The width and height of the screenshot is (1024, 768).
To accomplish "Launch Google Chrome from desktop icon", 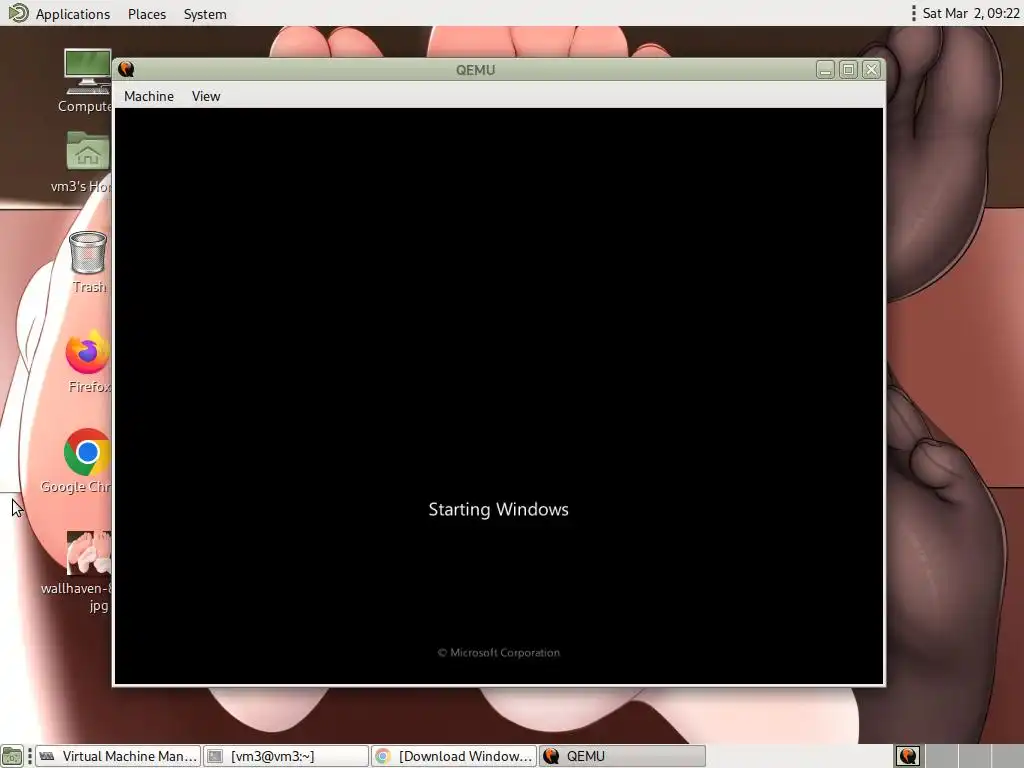I will (x=88, y=452).
